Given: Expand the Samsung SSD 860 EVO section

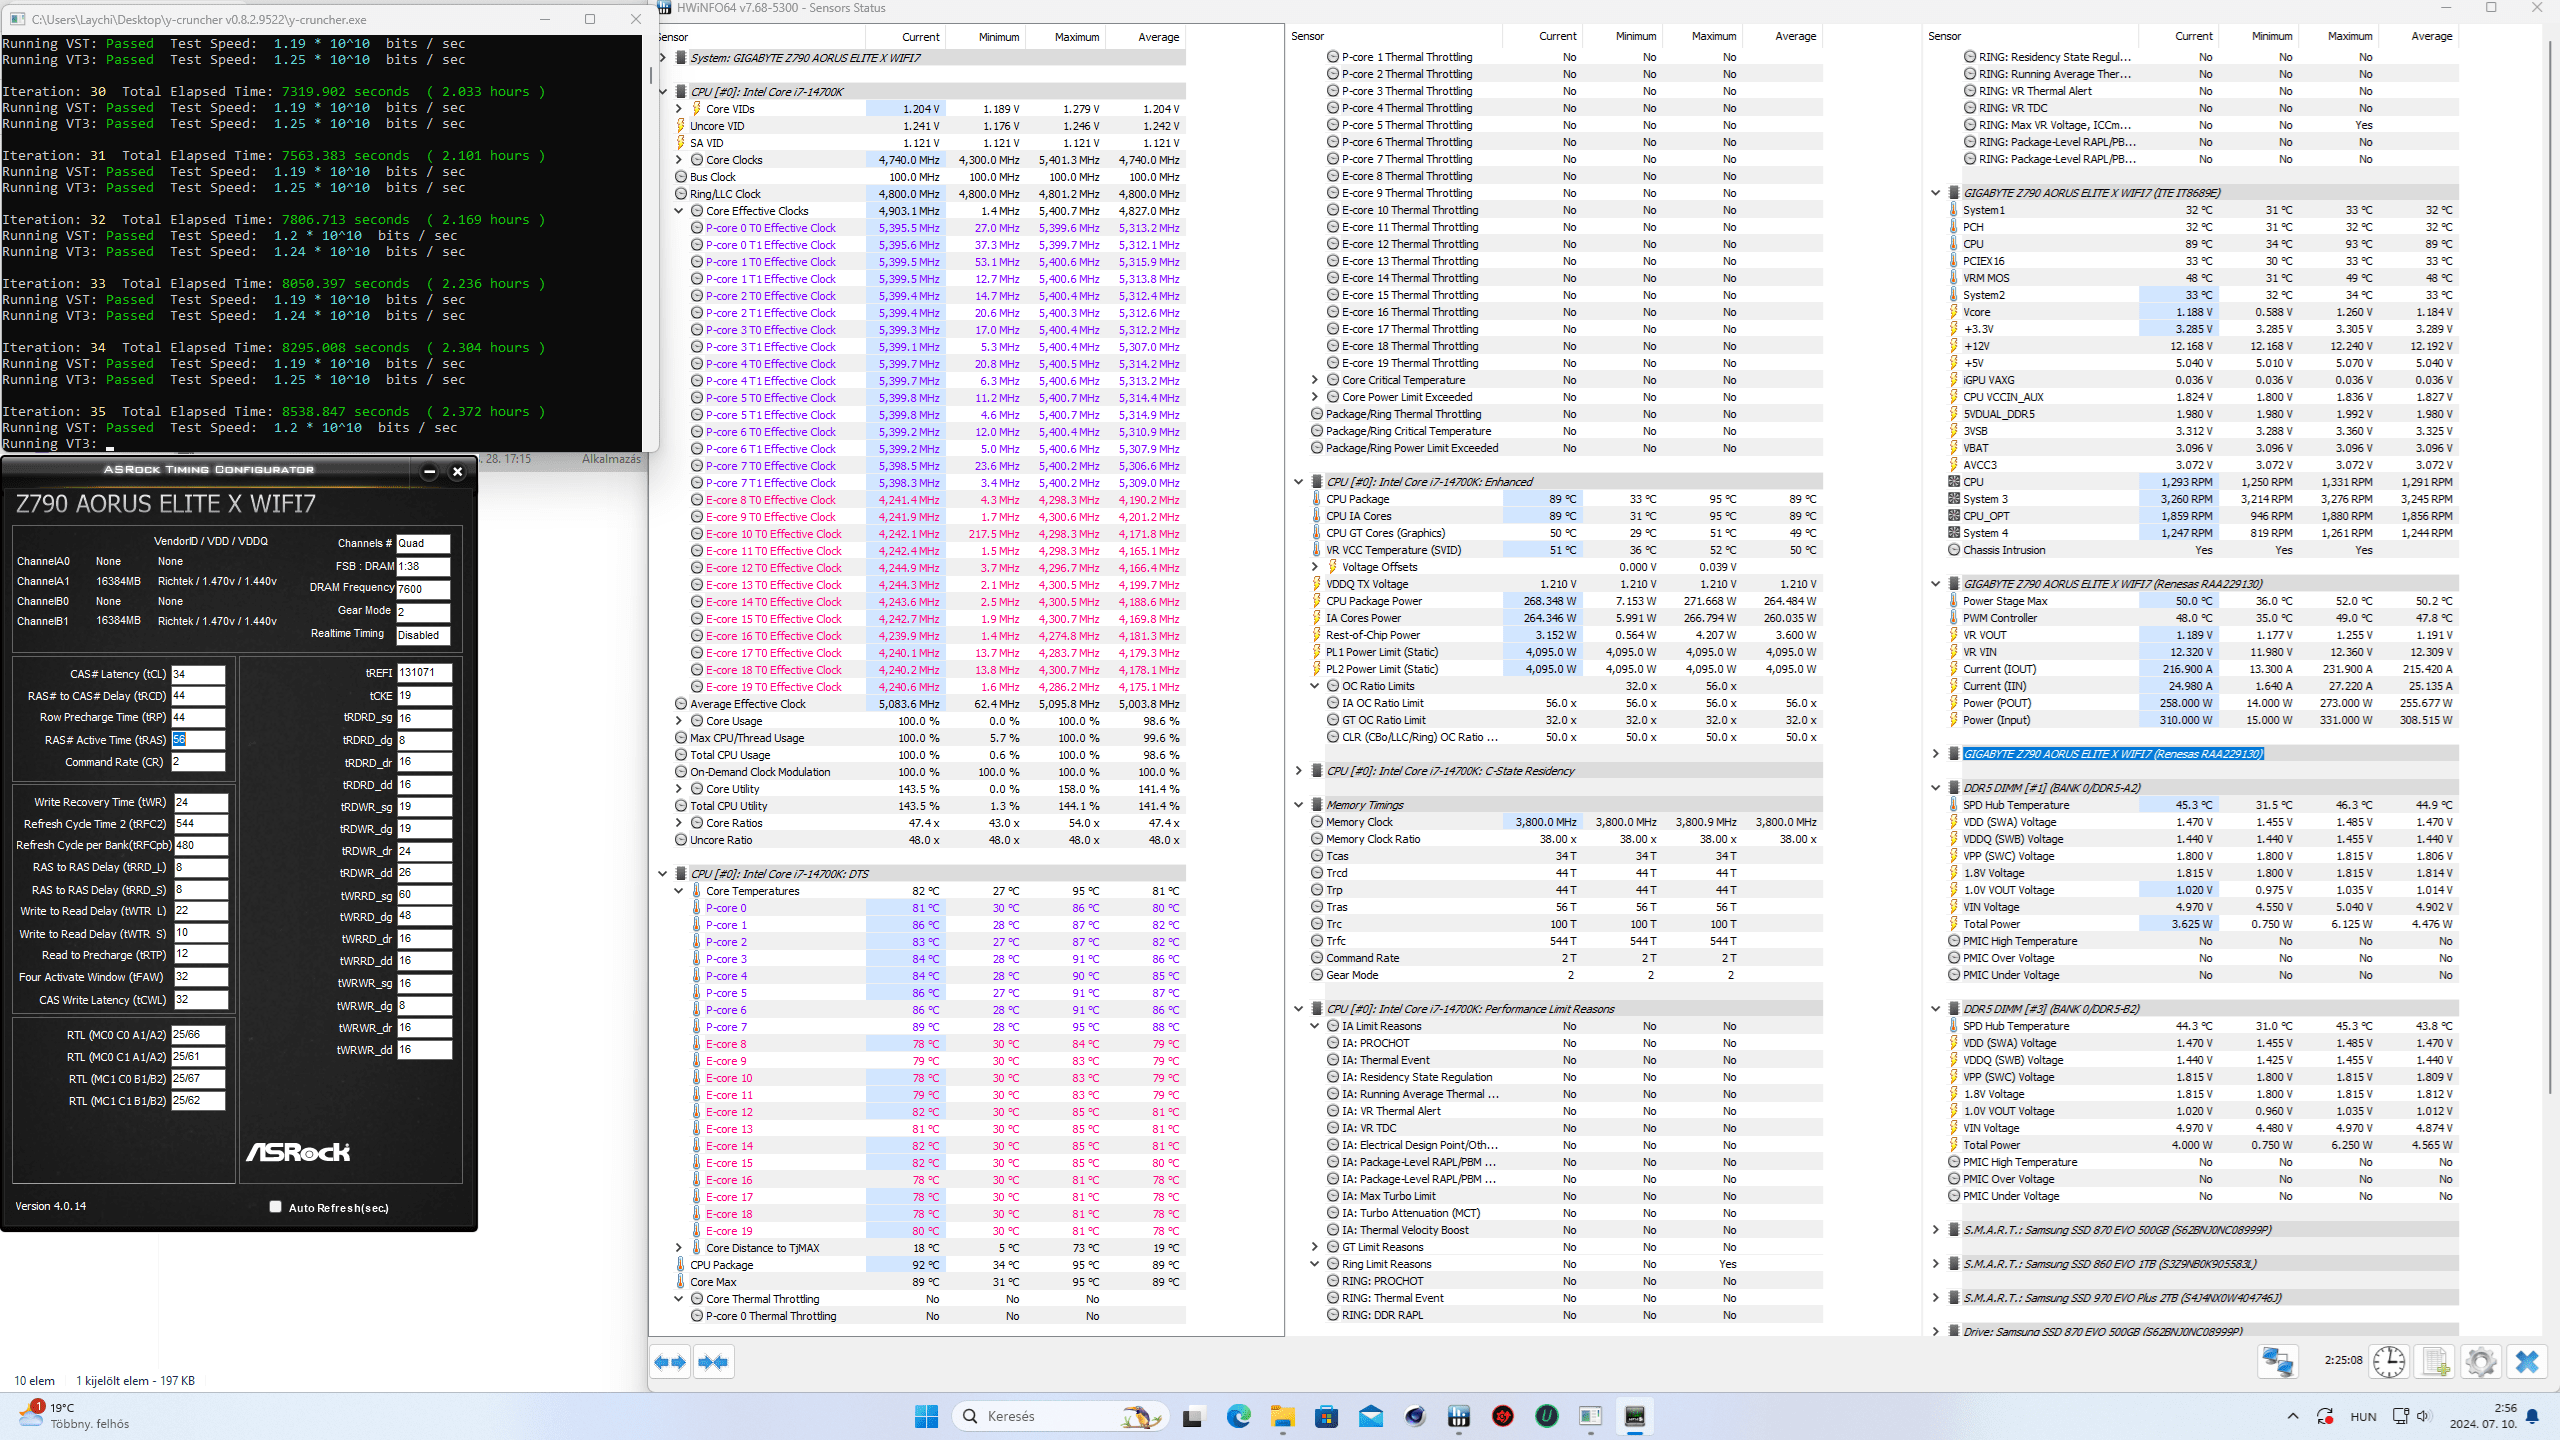Looking at the screenshot, I should [1935, 1264].
